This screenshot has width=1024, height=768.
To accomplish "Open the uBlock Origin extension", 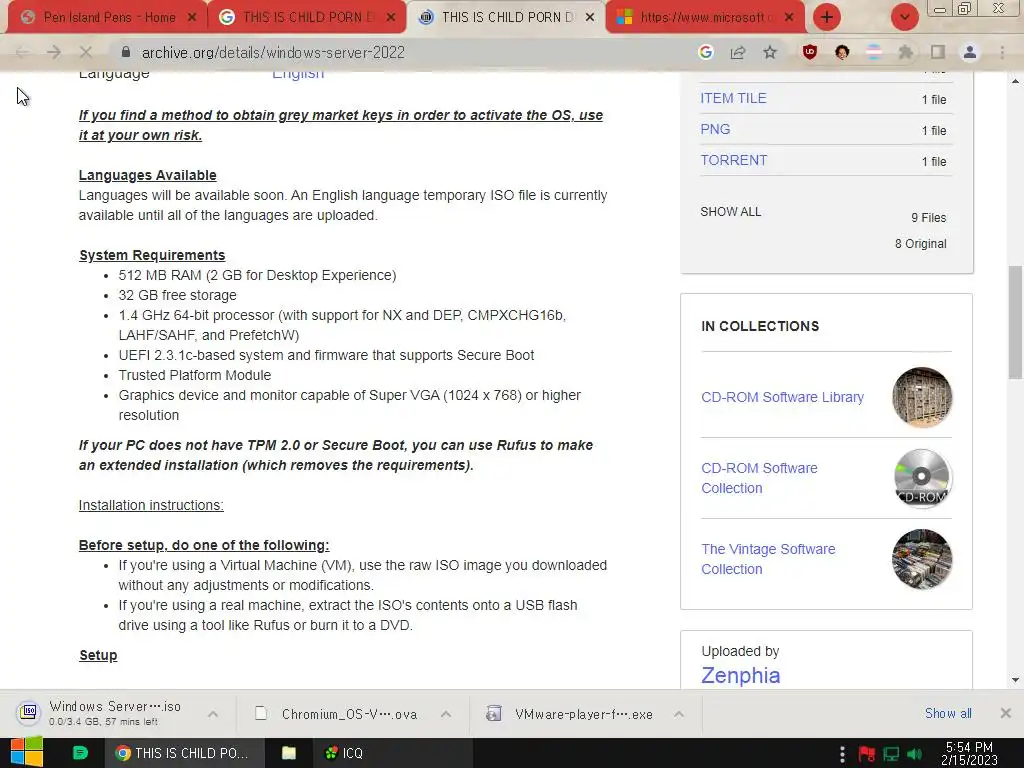I will tap(810, 52).
